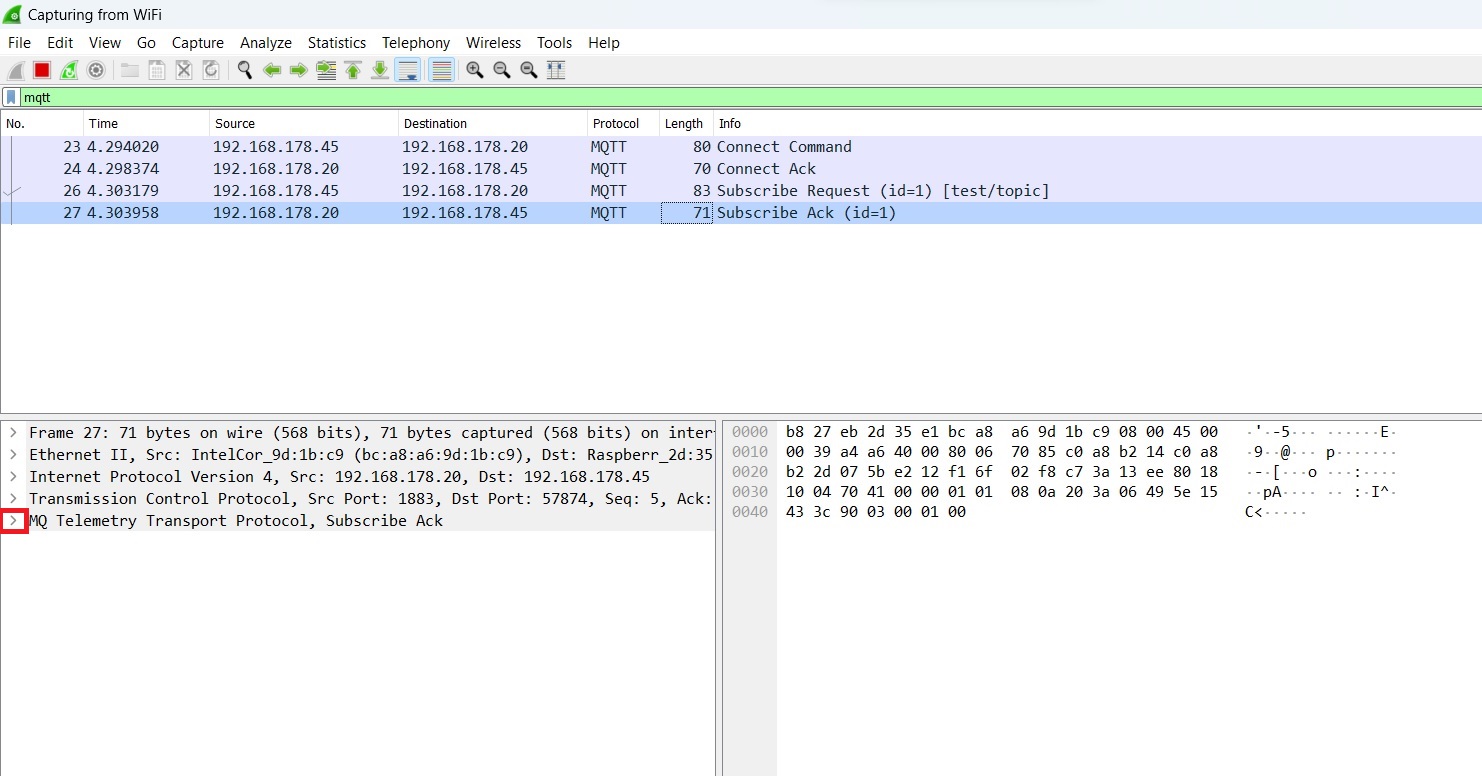Image resolution: width=1482 pixels, height=776 pixels.
Task: Open the Telephony menu
Action: pyautogui.click(x=415, y=42)
